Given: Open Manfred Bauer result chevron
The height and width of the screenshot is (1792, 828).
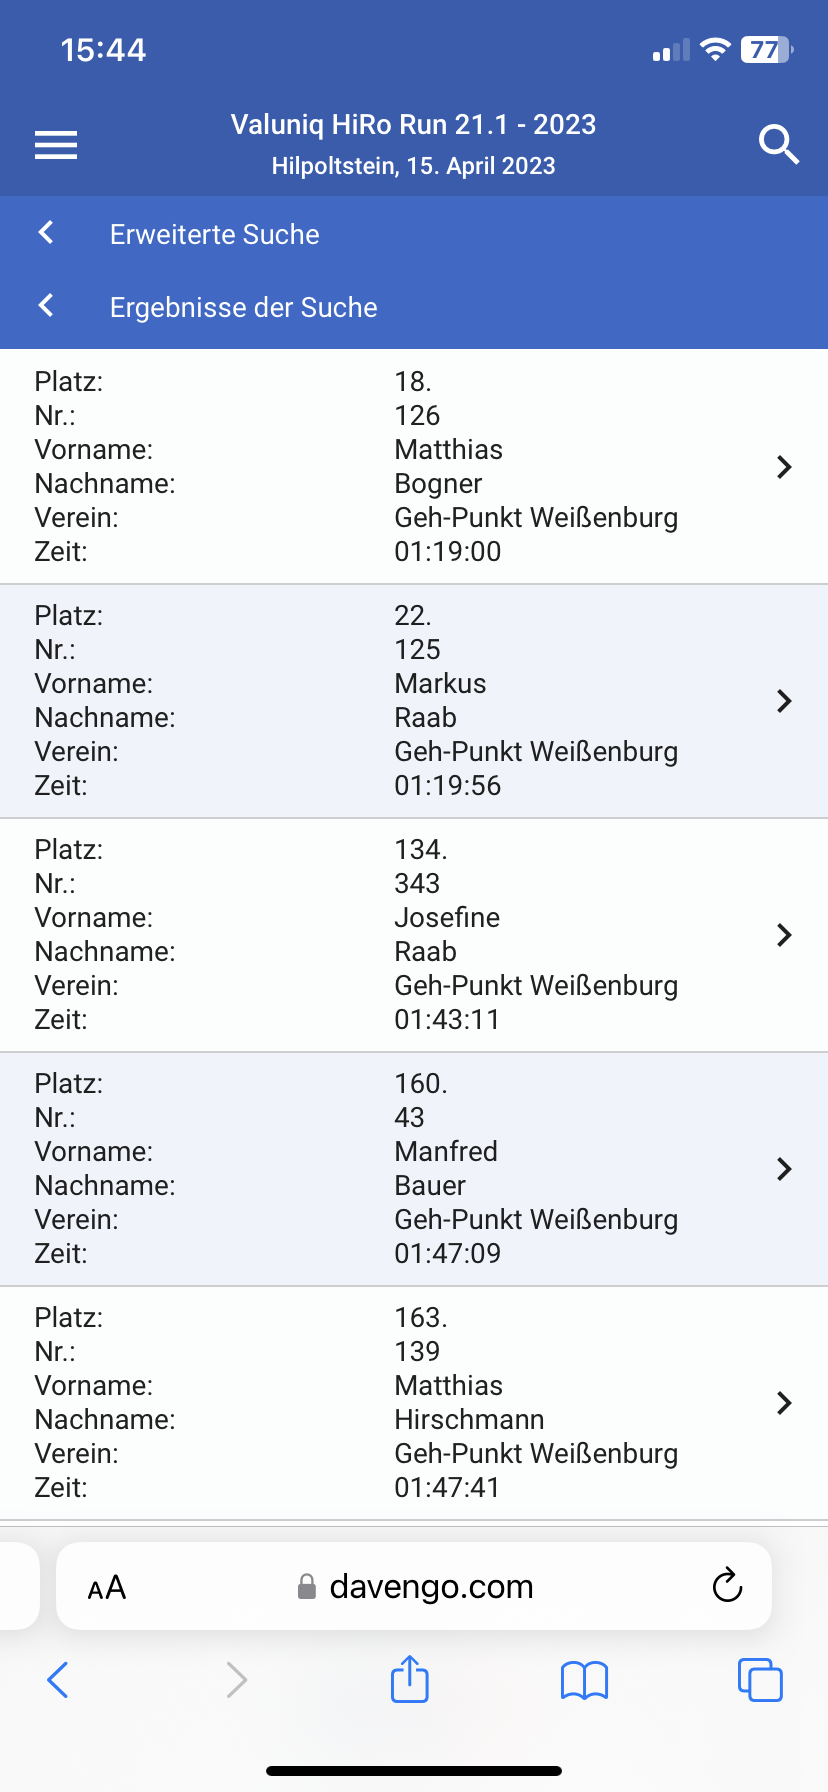Looking at the screenshot, I should 784,1169.
